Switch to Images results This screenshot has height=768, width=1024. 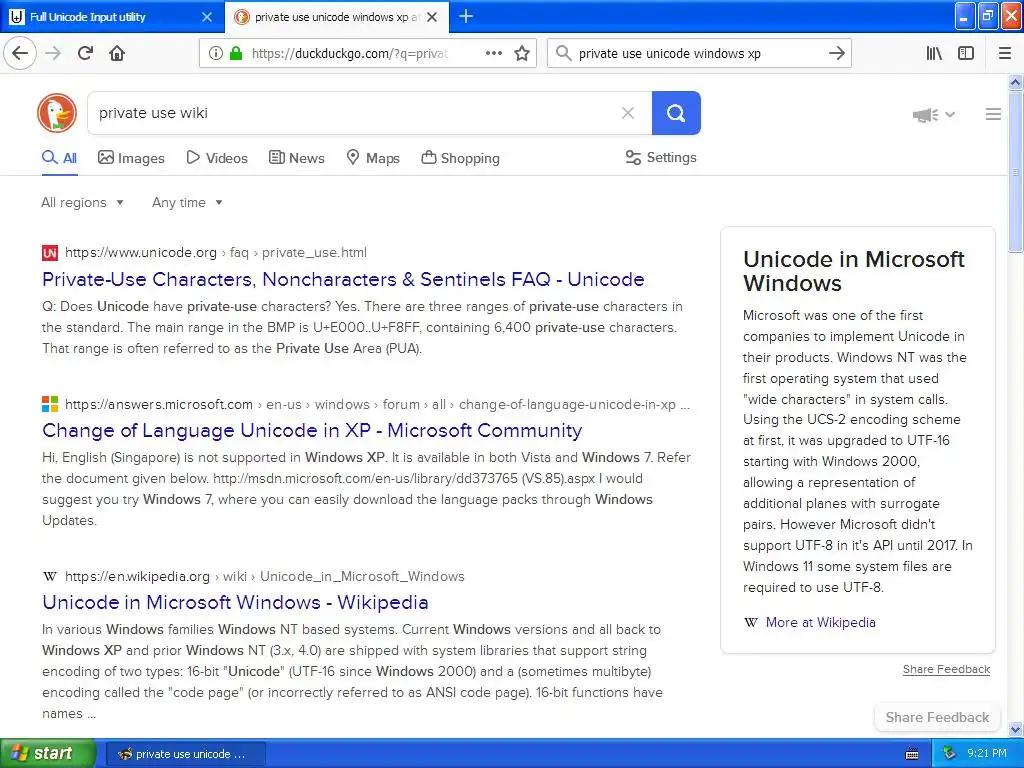(x=131, y=158)
